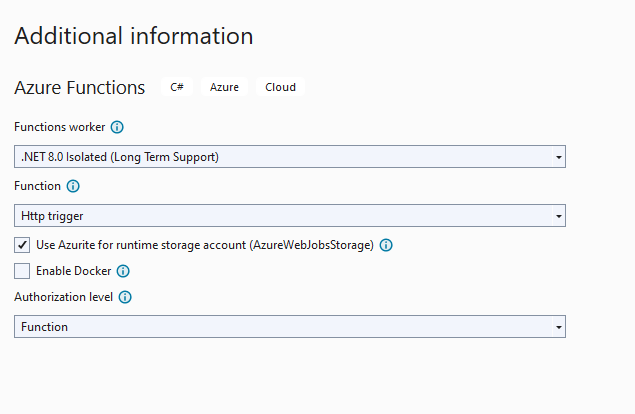Screen dimensions: 635x414
Task: Click the C# tag
Action: [x=177, y=87]
